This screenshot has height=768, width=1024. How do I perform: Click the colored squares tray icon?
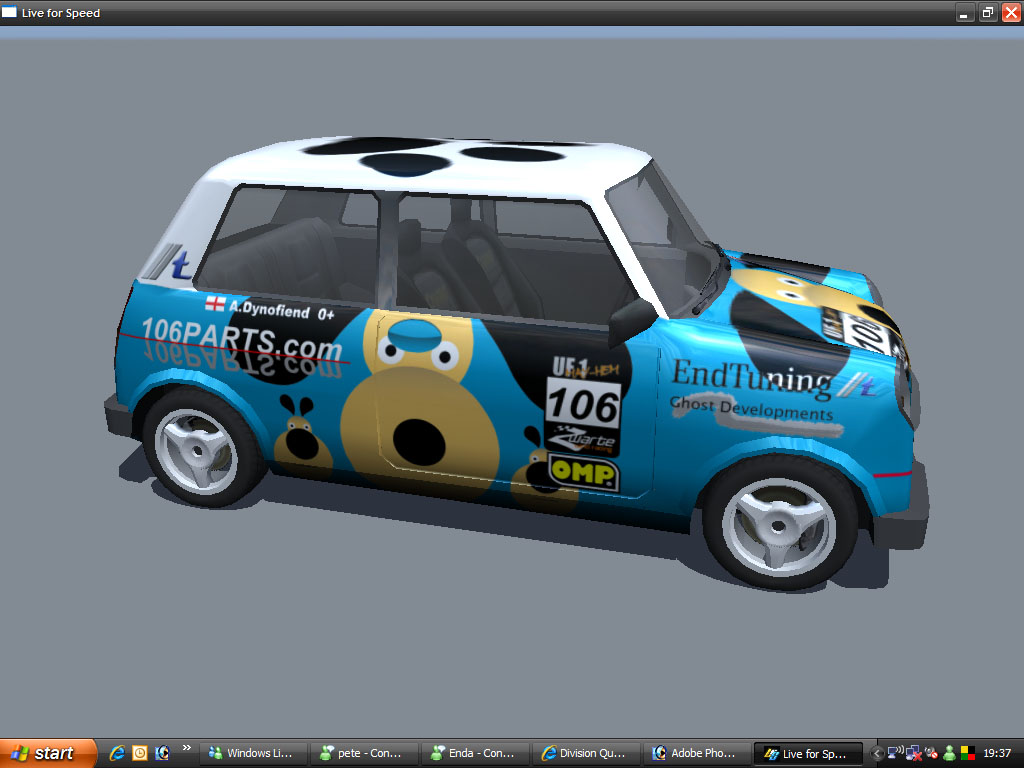pyautogui.click(x=968, y=753)
